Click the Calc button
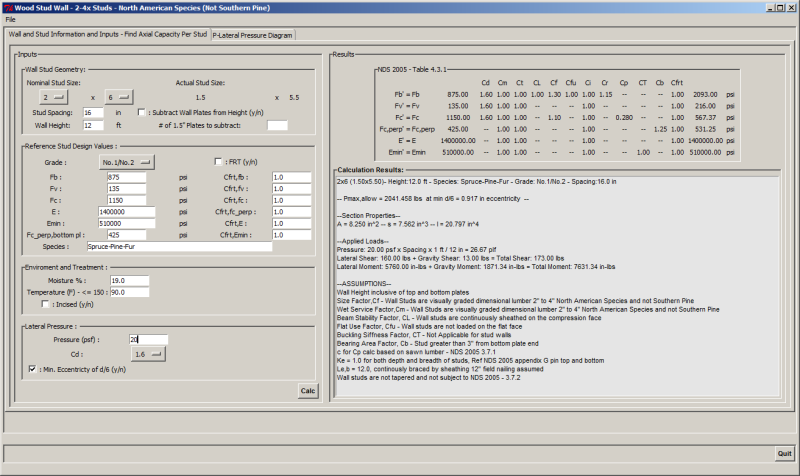The height and width of the screenshot is (476, 800). [x=308, y=391]
